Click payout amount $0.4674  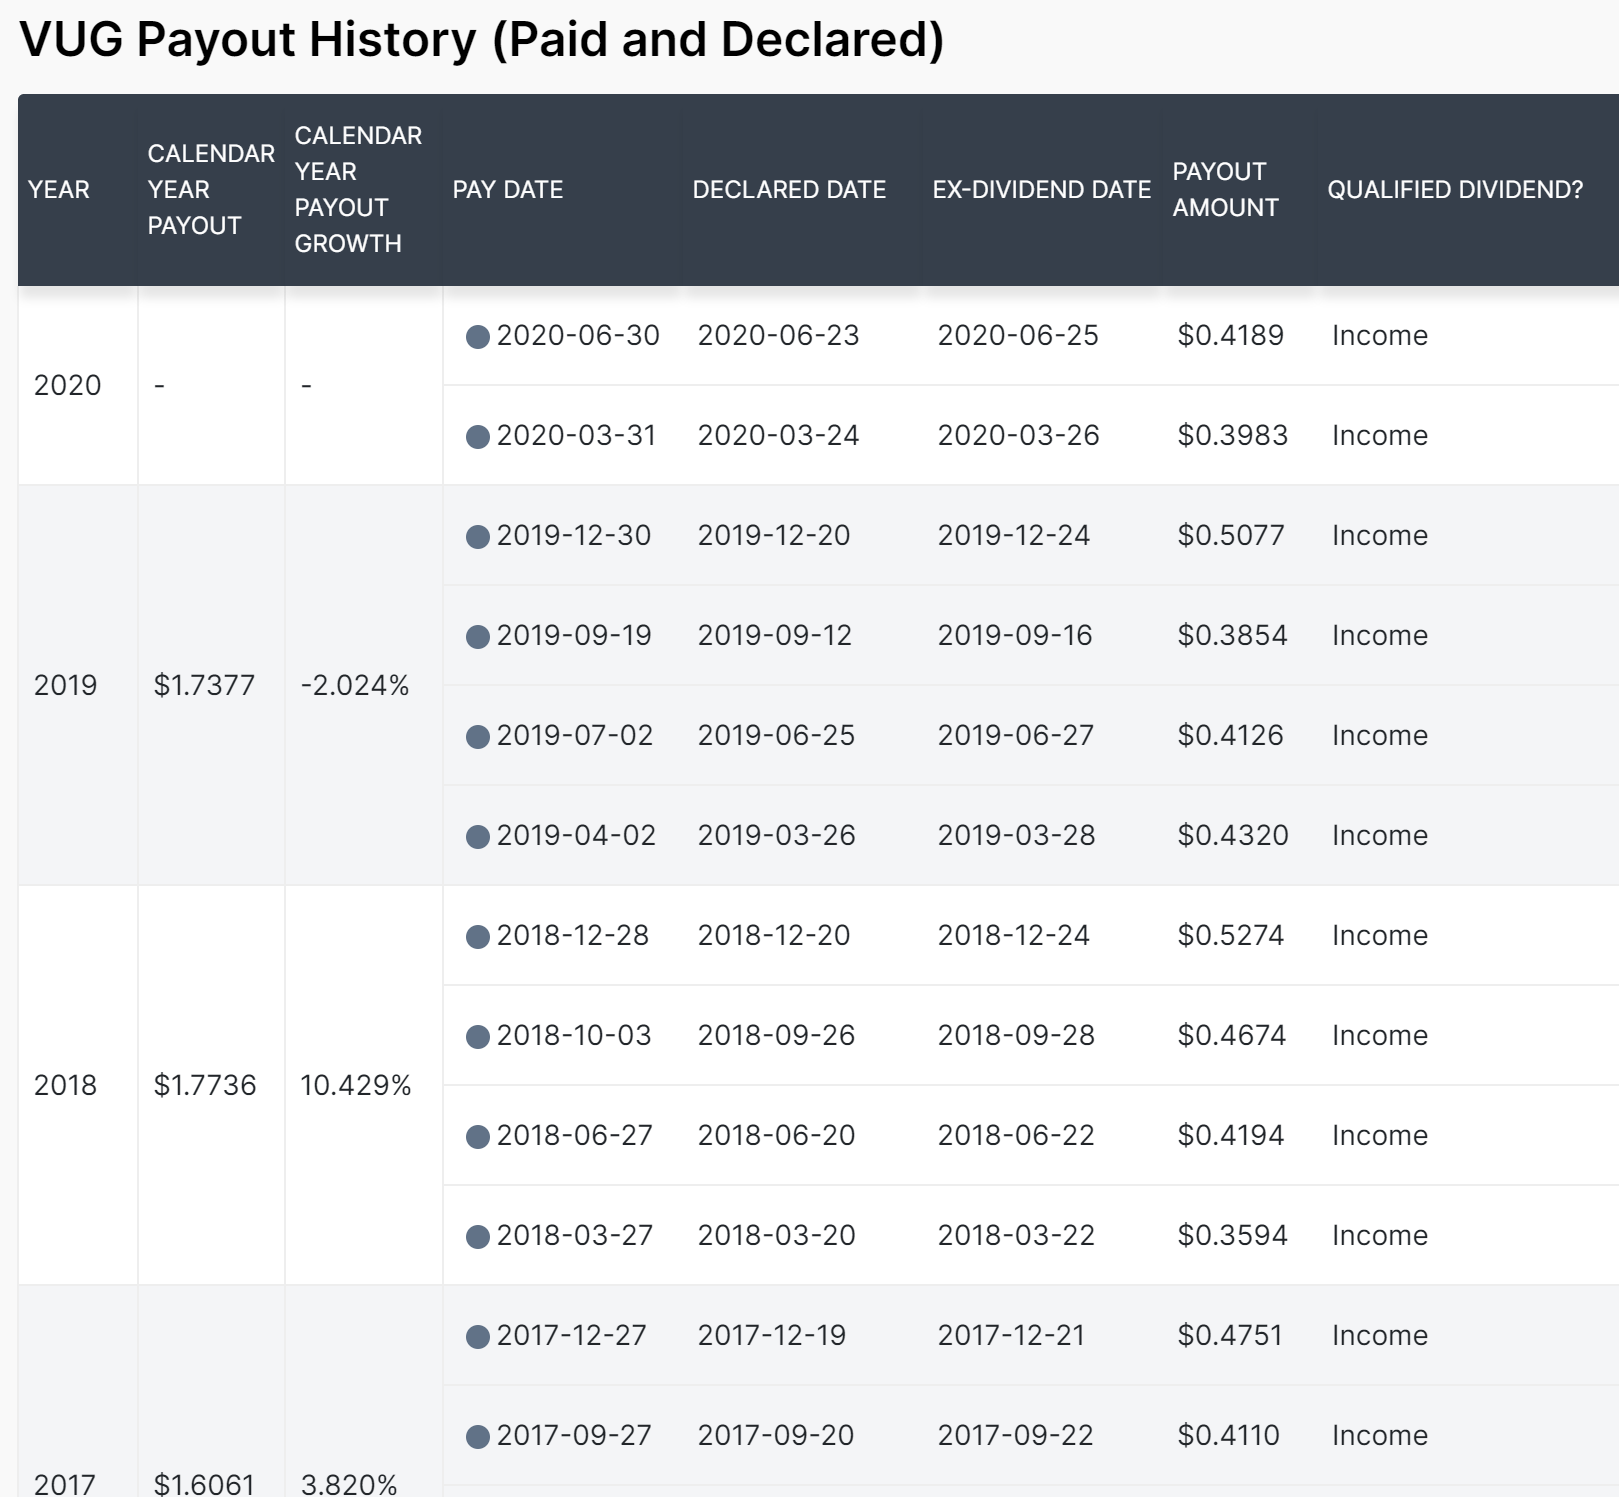[1231, 1035]
